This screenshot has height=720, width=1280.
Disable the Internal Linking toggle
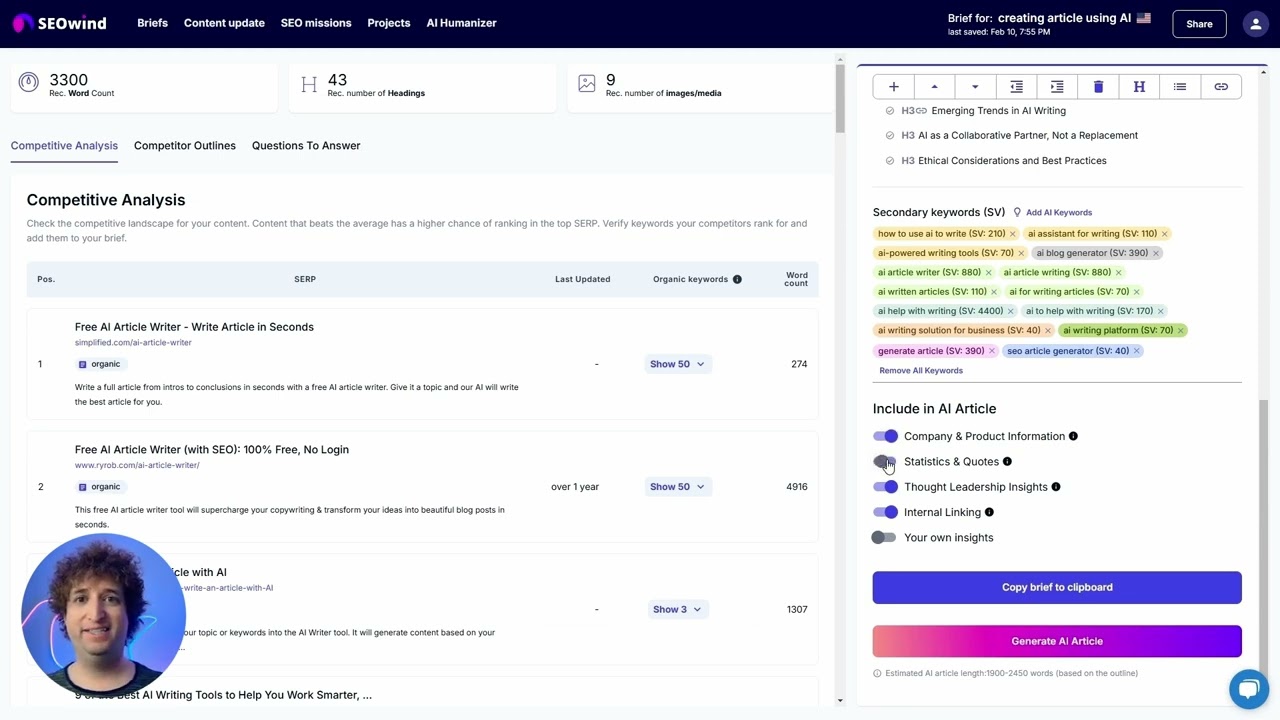tap(884, 512)
